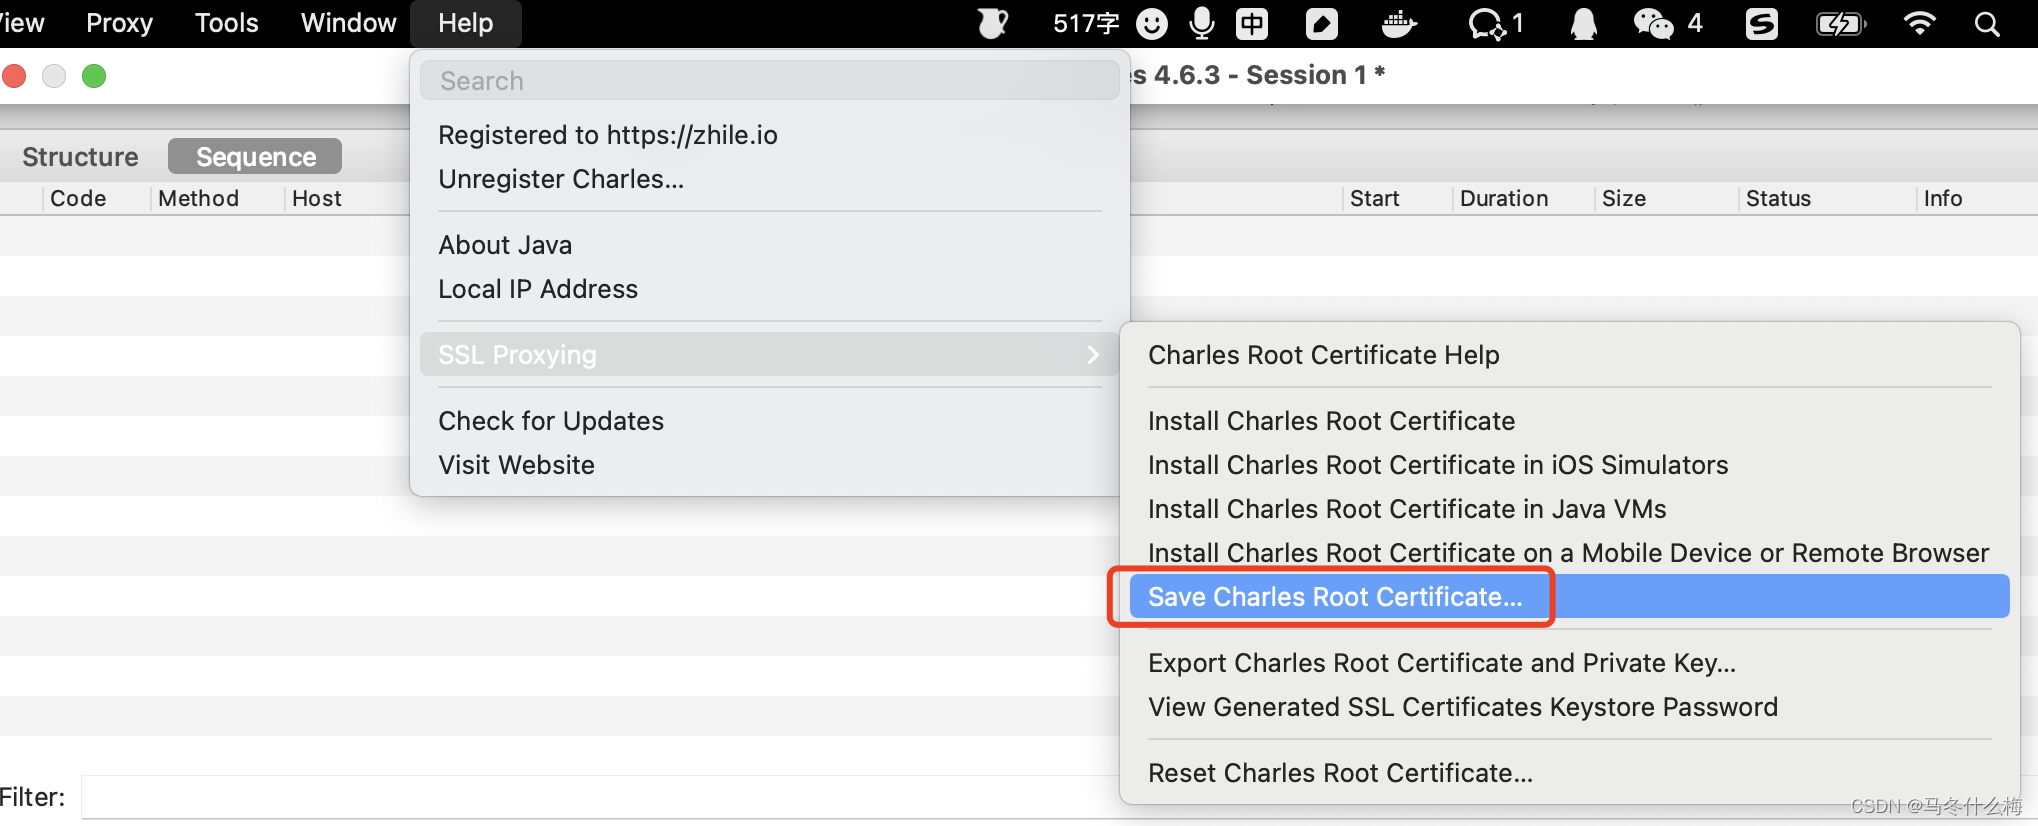Click the chat bubble icon with count 1

pyautogui.click(x=1495, y=23)
